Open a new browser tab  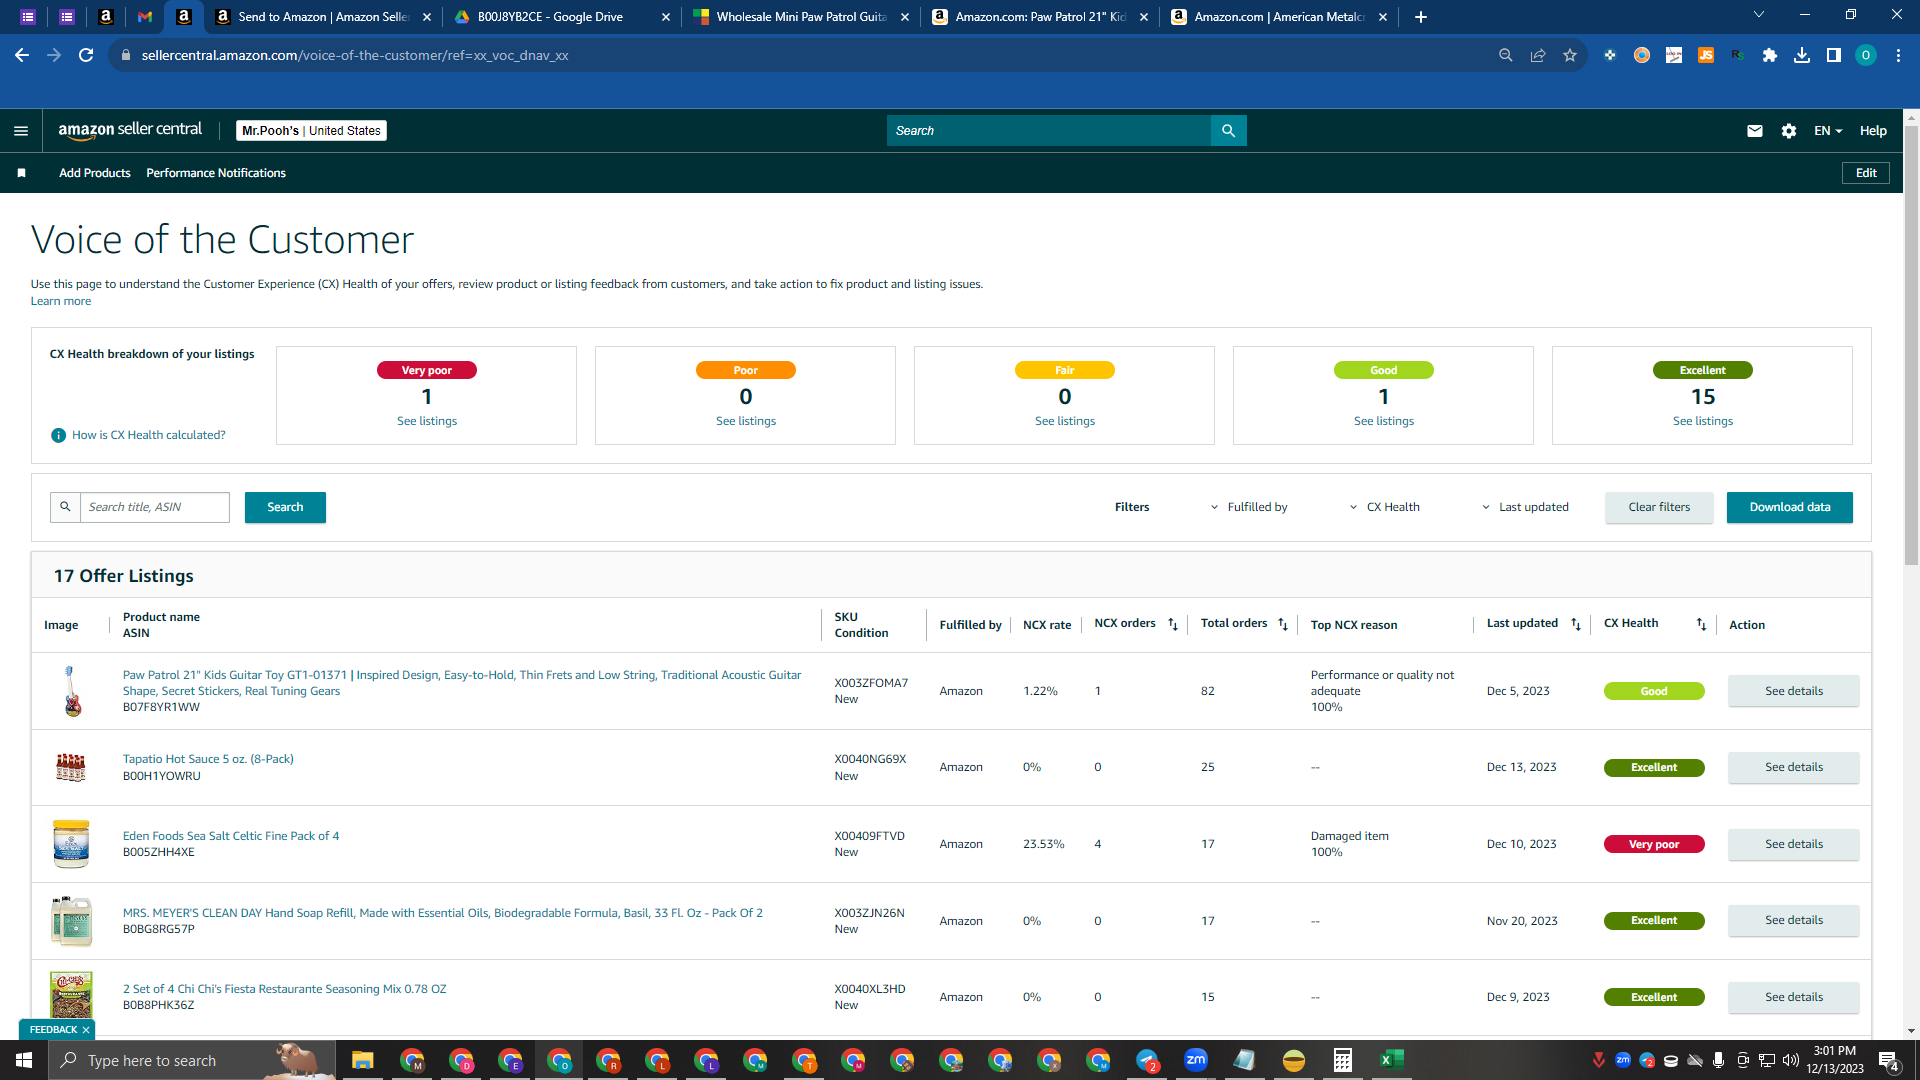click(1421, 17)
